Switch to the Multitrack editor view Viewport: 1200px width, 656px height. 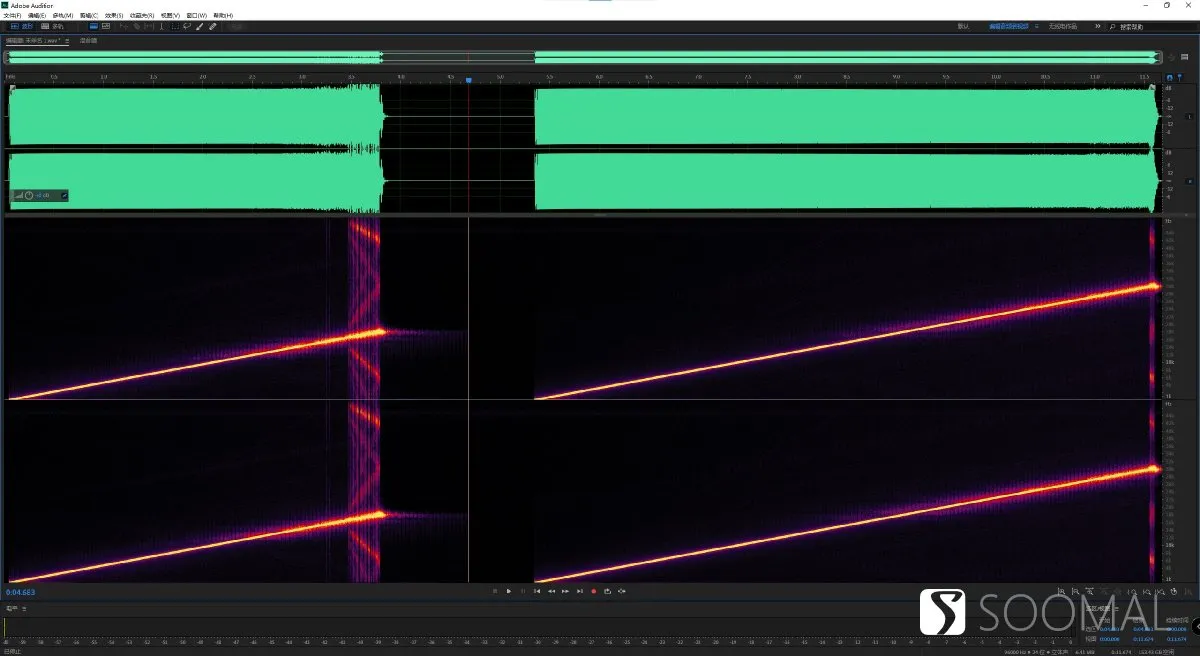[x=54, y=26]
